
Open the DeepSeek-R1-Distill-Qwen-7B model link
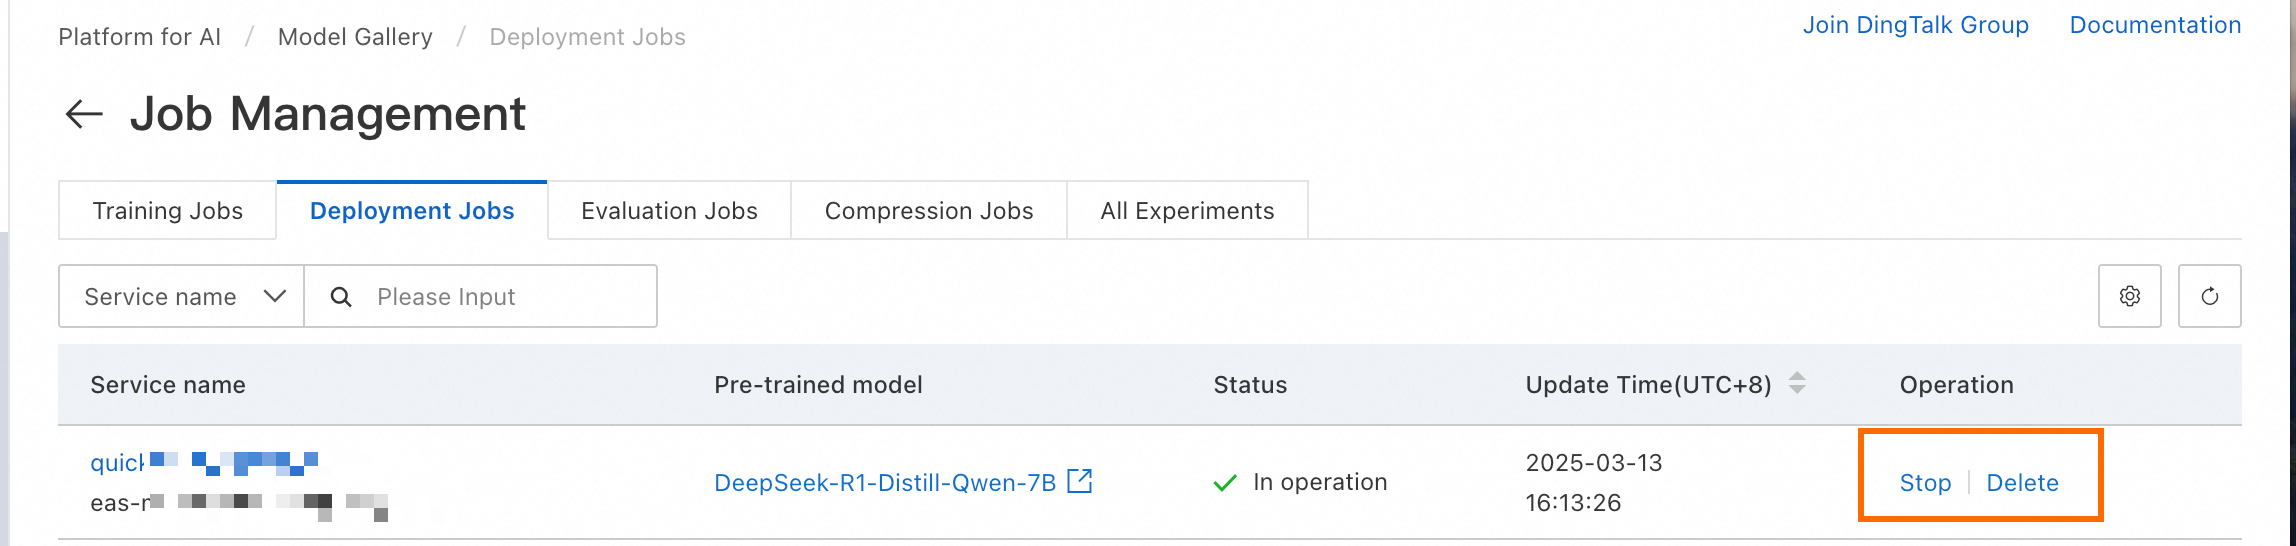point(884,483)
